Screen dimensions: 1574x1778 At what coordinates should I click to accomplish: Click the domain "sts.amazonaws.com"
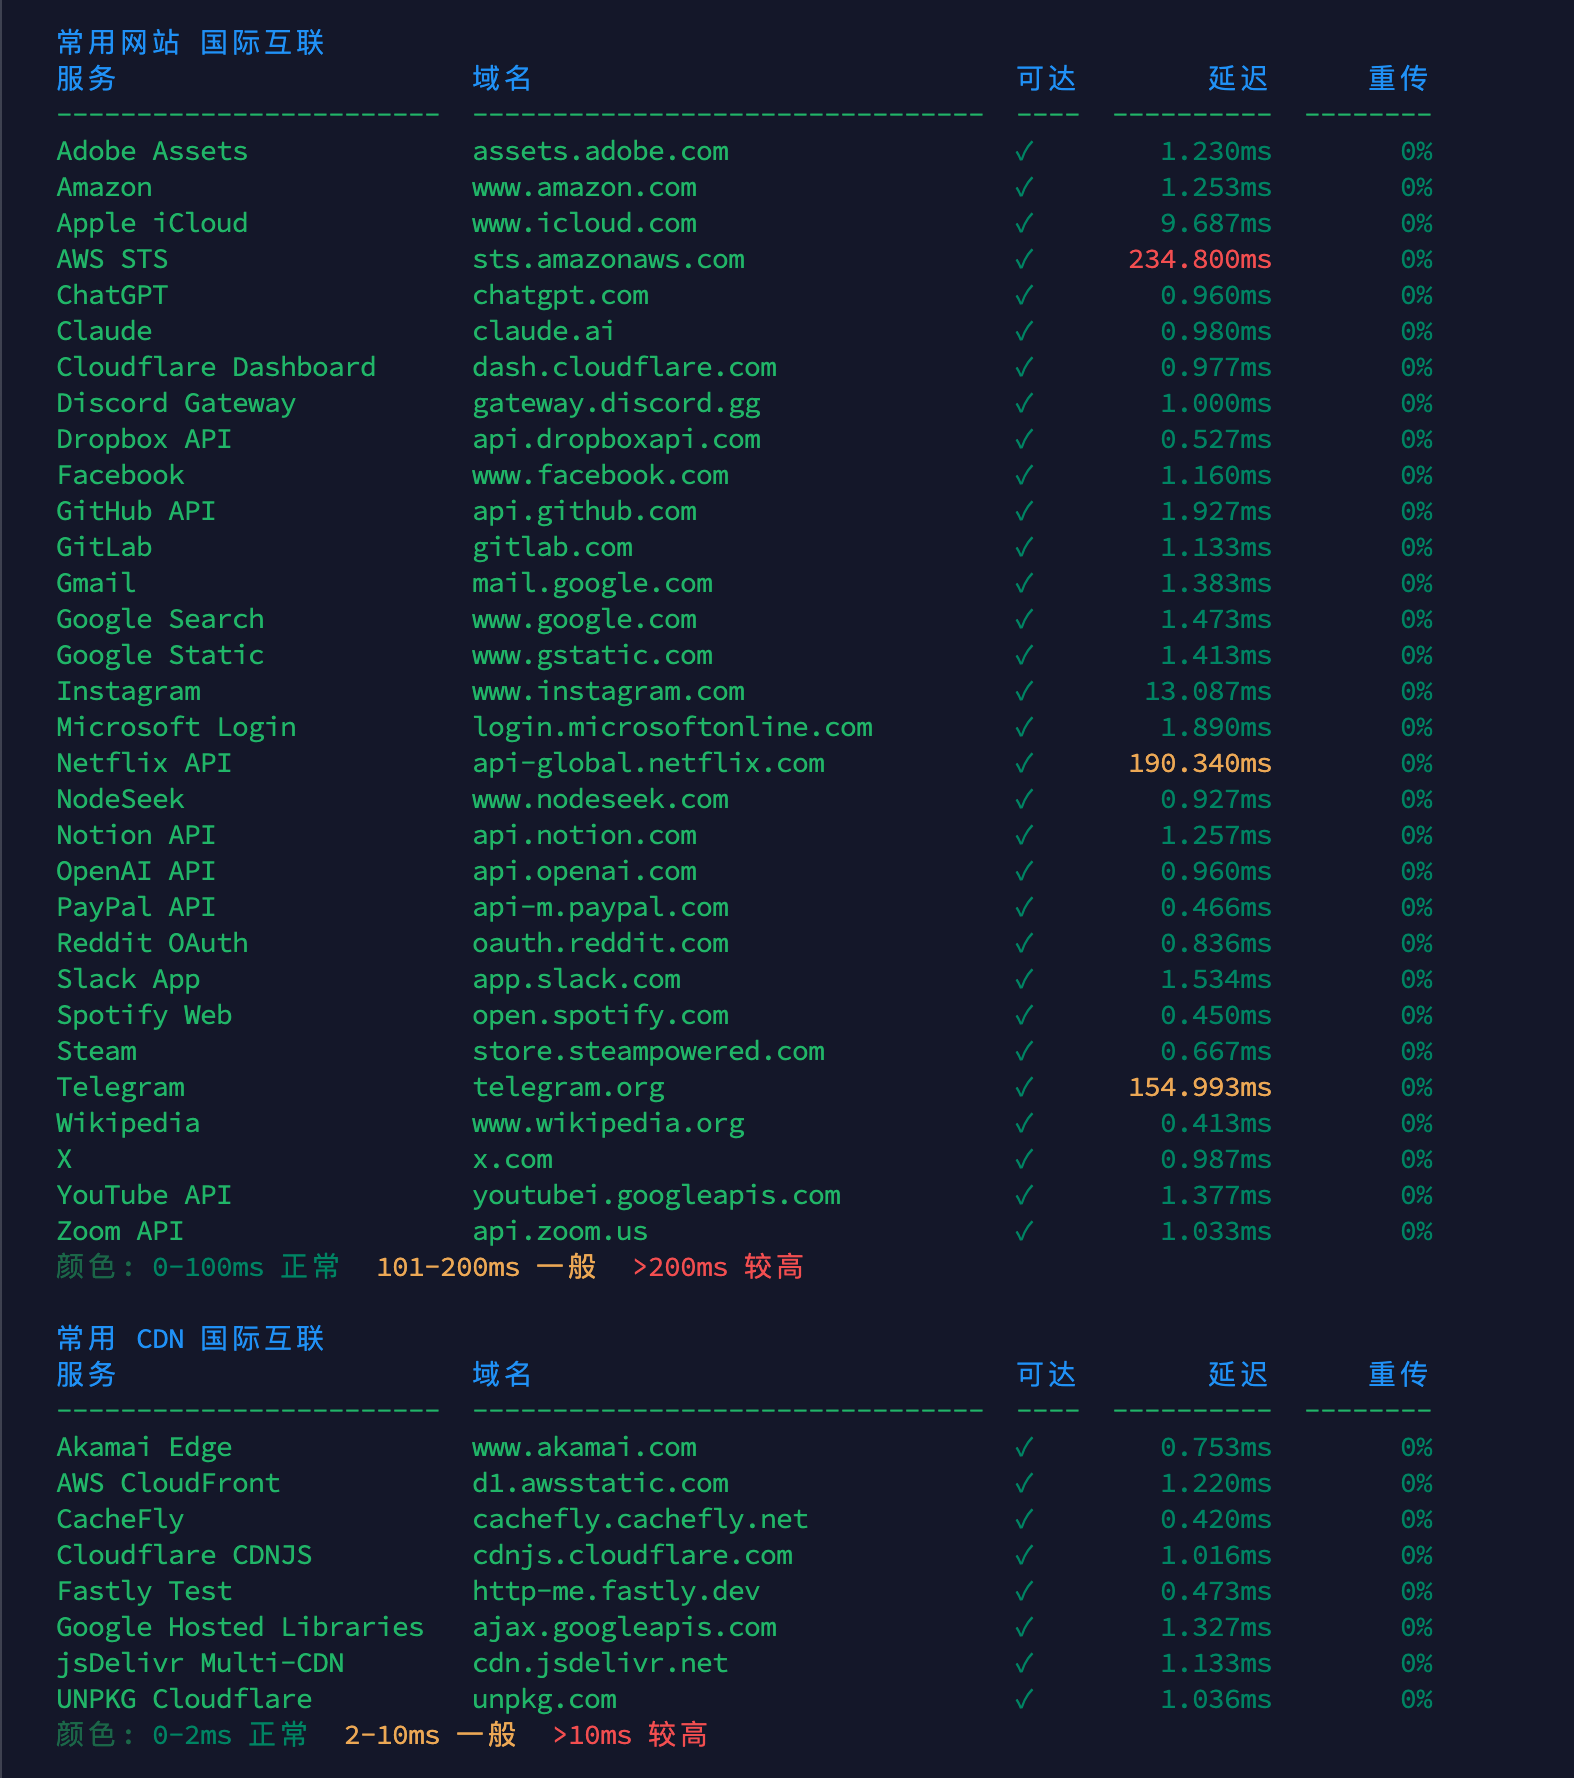pos(608,259)
